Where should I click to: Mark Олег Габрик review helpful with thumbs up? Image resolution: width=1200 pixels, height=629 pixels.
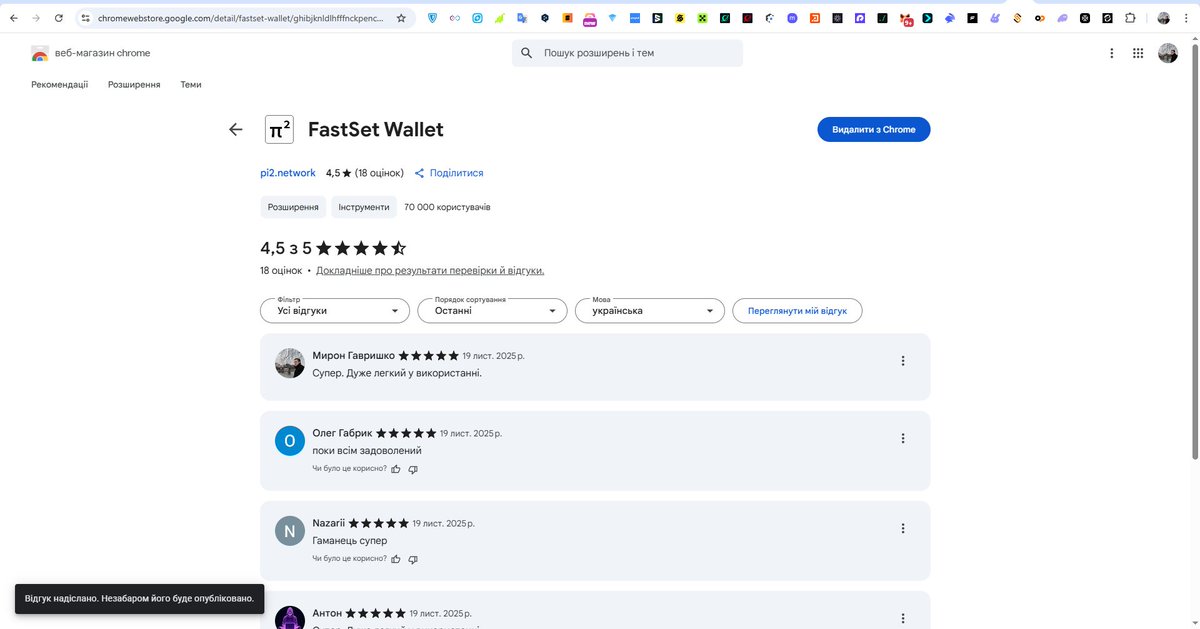point(397,468)
